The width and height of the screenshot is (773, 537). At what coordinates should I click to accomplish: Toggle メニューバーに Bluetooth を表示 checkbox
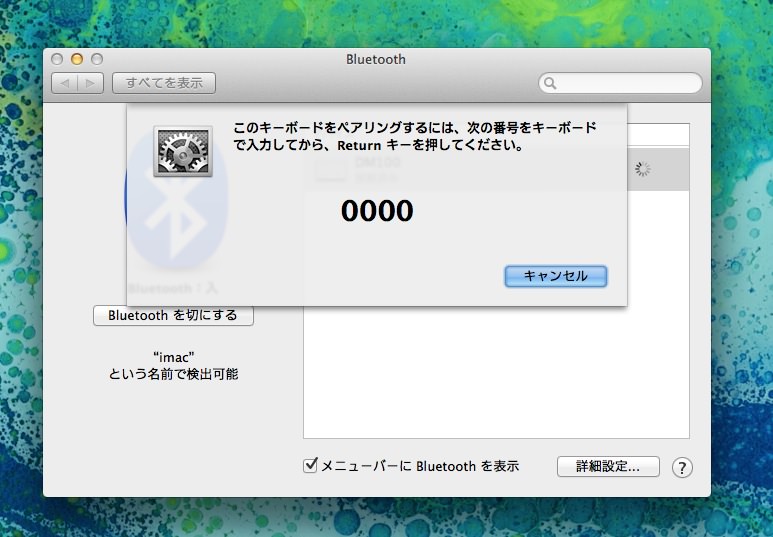(310, 465)
